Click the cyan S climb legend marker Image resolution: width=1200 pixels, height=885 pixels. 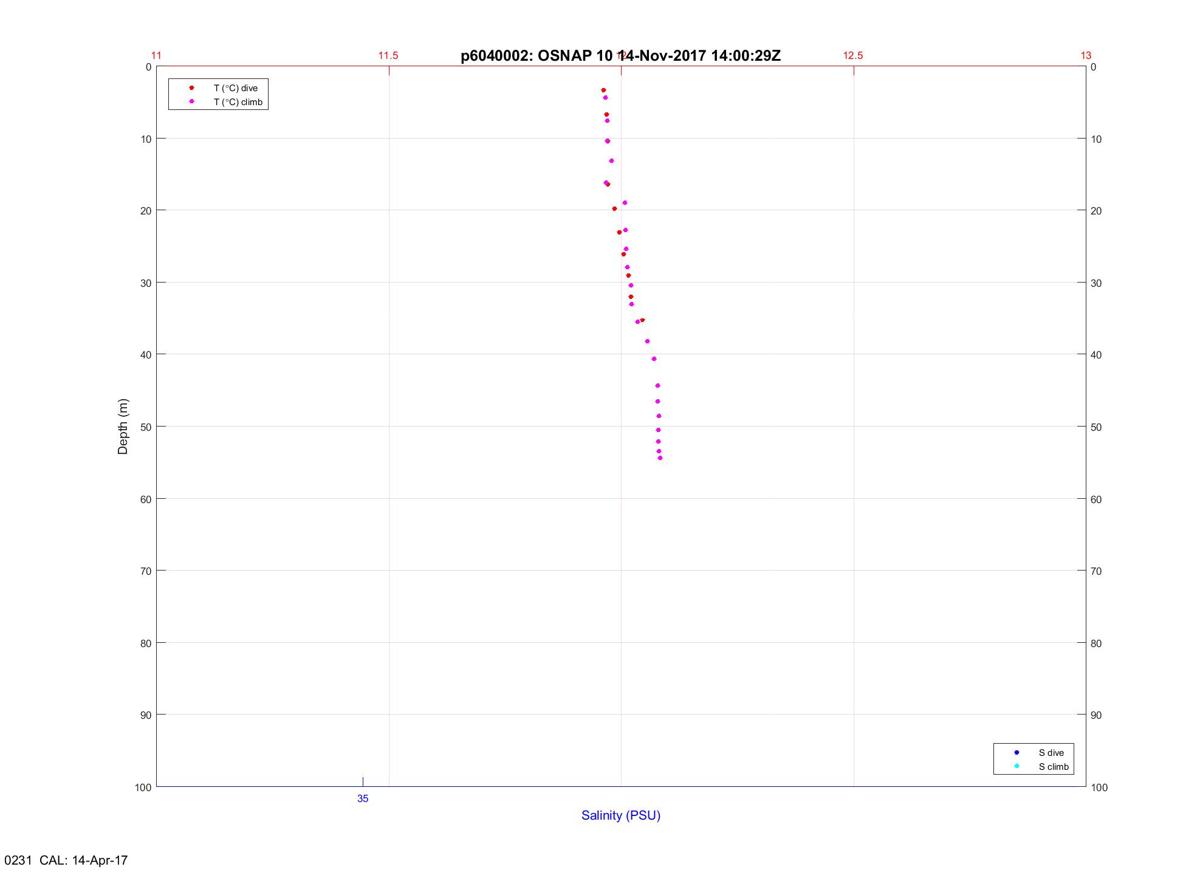pyautogui.click(x=1016, y=767)
